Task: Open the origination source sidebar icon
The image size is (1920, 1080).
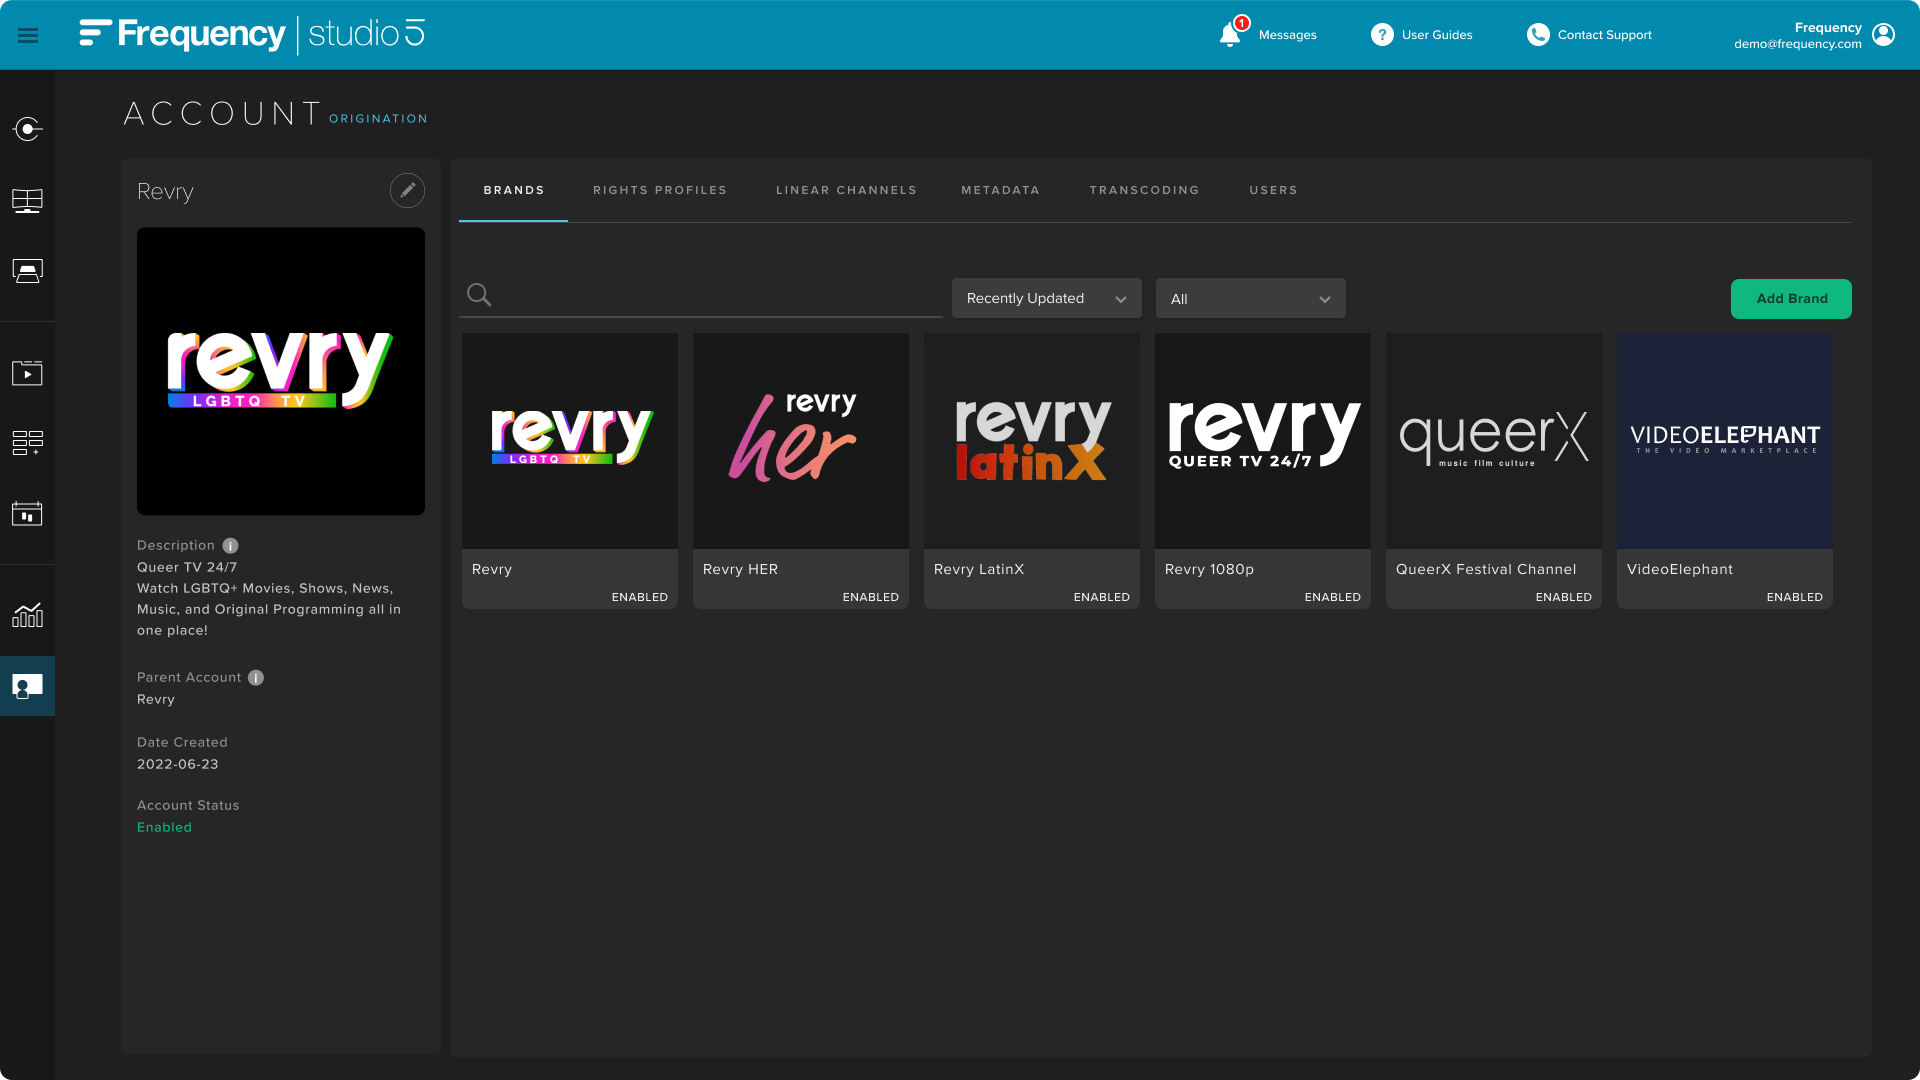Action: point(27,129)
